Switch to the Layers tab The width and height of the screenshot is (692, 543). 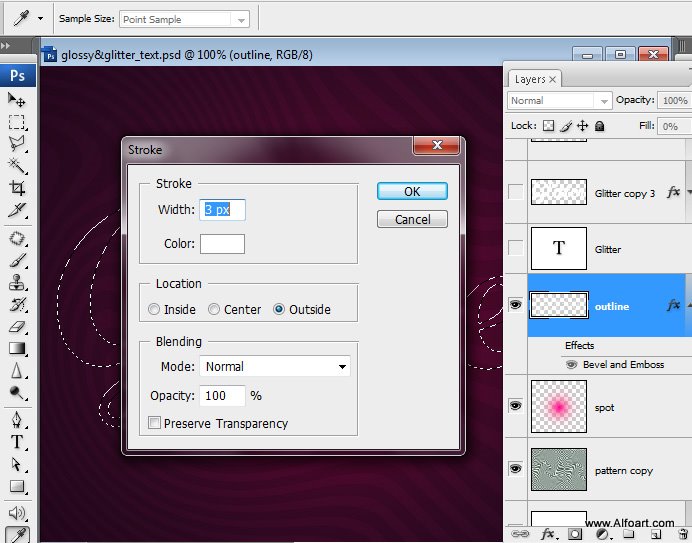[530, 79]
